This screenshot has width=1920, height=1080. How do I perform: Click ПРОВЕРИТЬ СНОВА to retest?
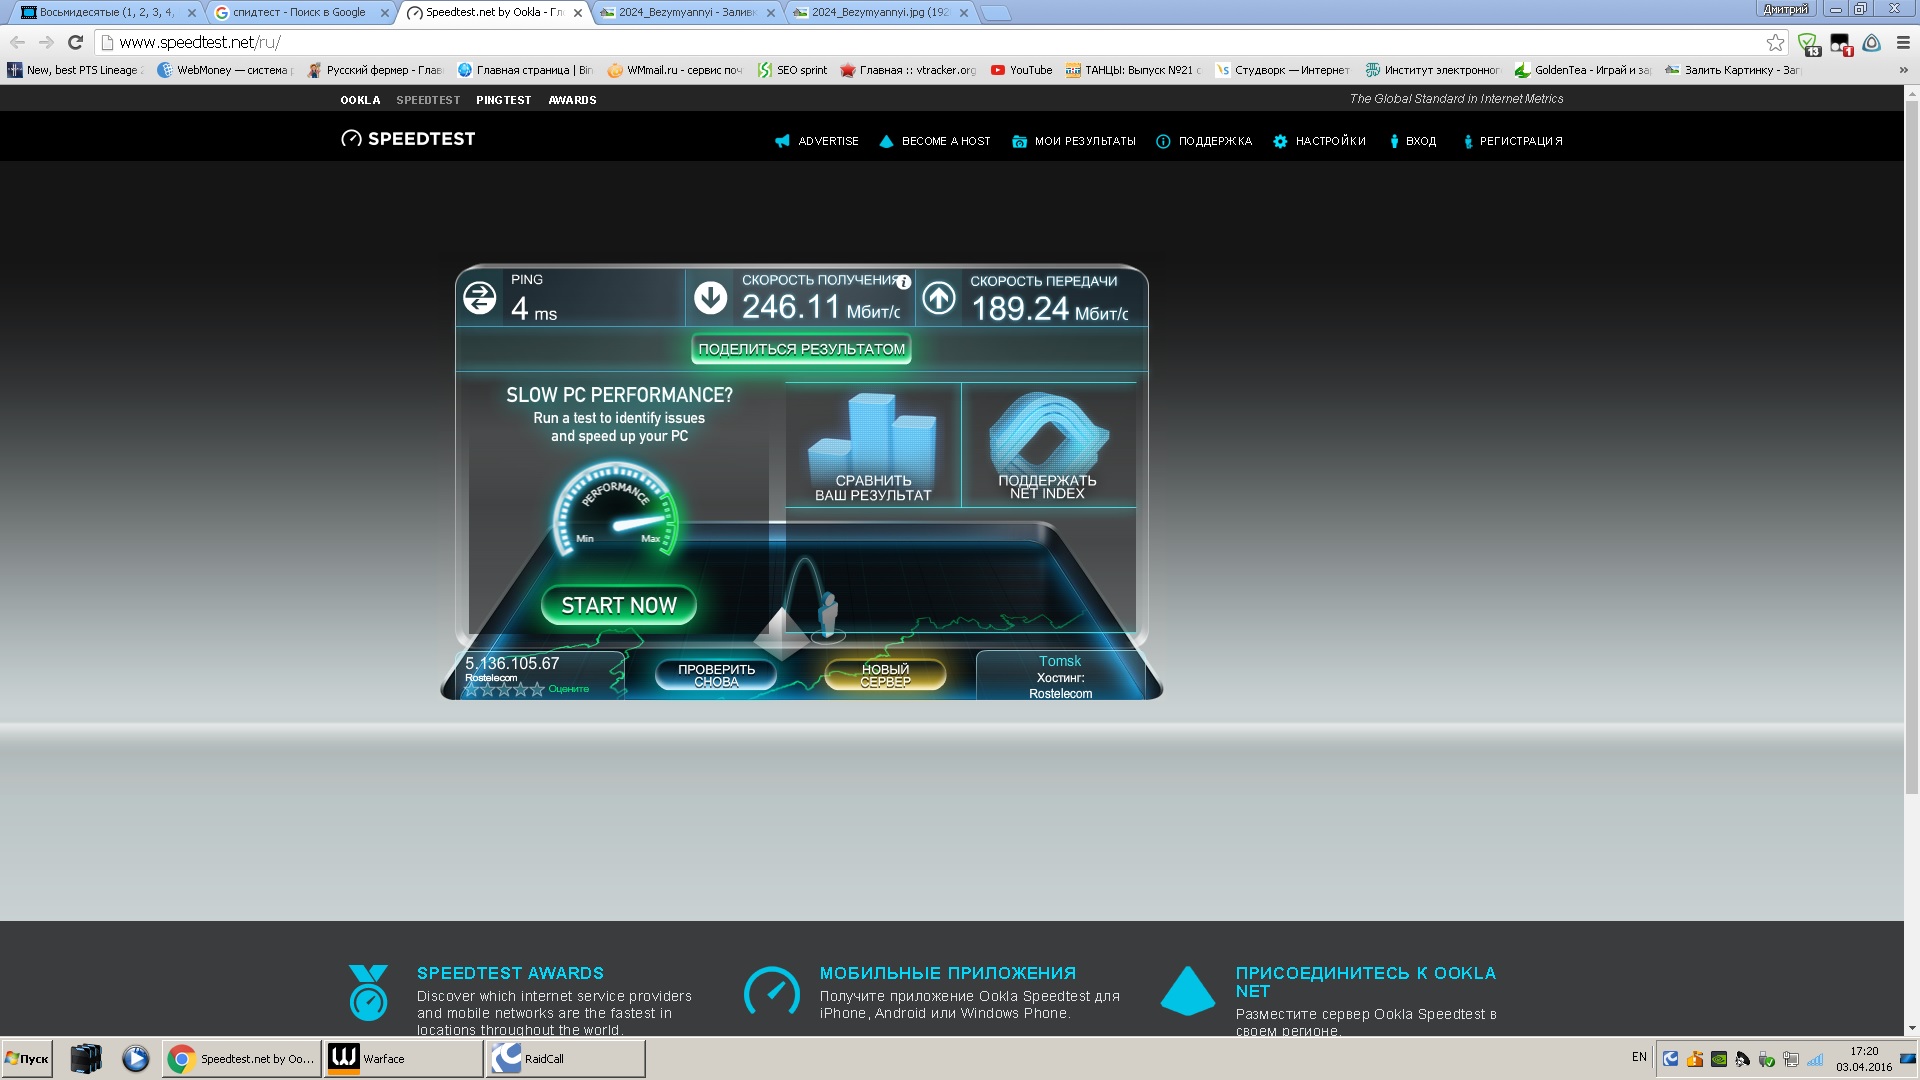pyautogui.click(x=716, y=675)
